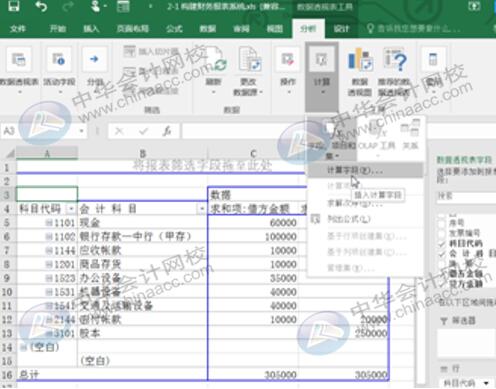Image resolution: width=496 pixels, height=389 pixels.
Task: Check the 序号 field checkbox
Action: (442, 223)
